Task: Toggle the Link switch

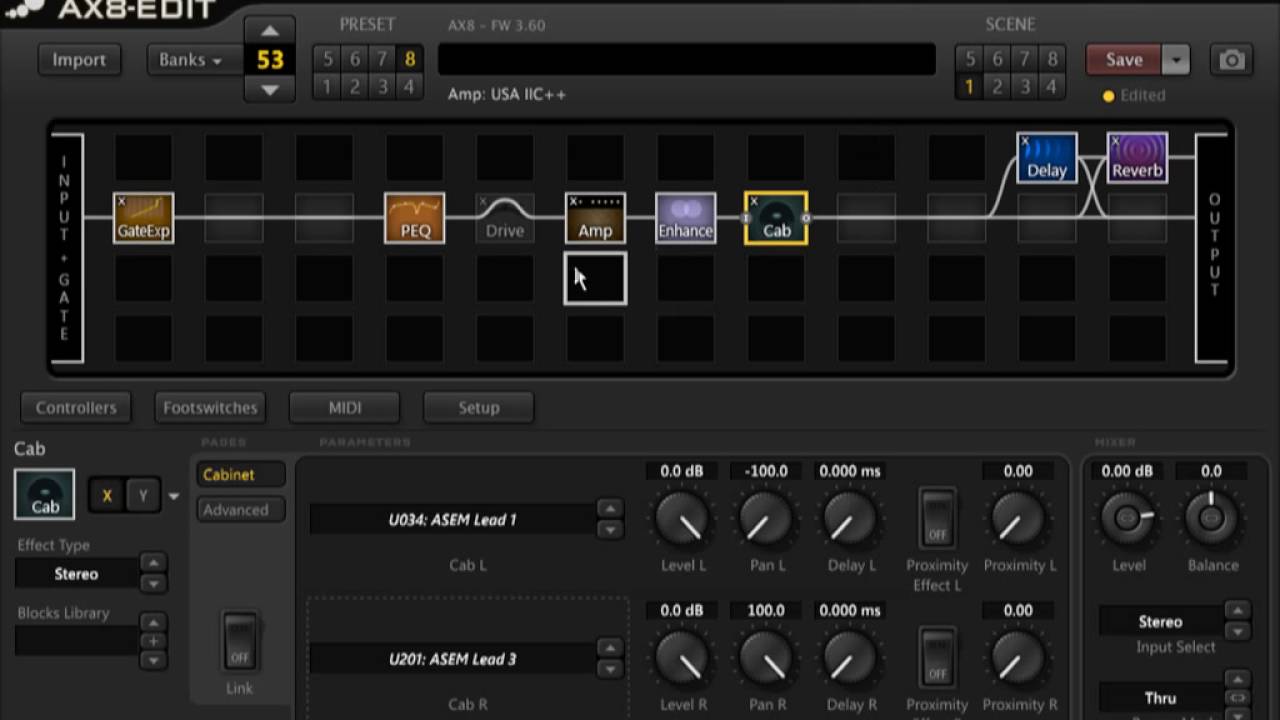Action: 239,641
